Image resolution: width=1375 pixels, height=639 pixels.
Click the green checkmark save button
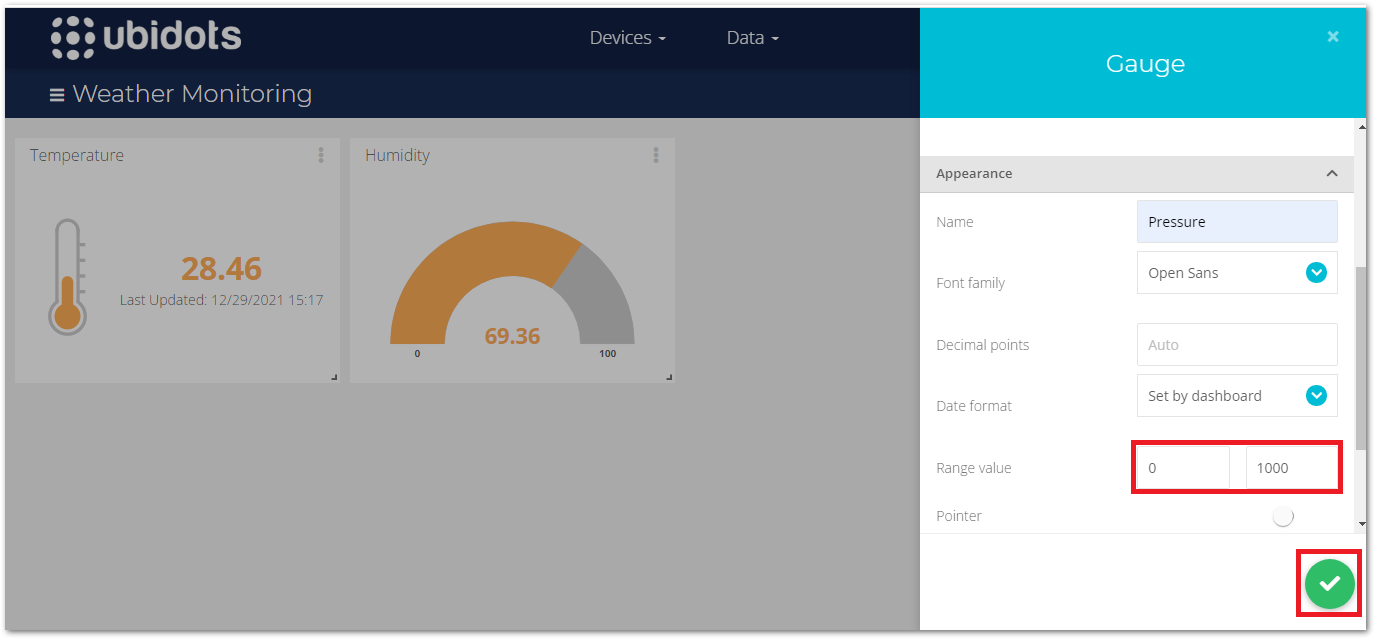[x=1329, y=583]
